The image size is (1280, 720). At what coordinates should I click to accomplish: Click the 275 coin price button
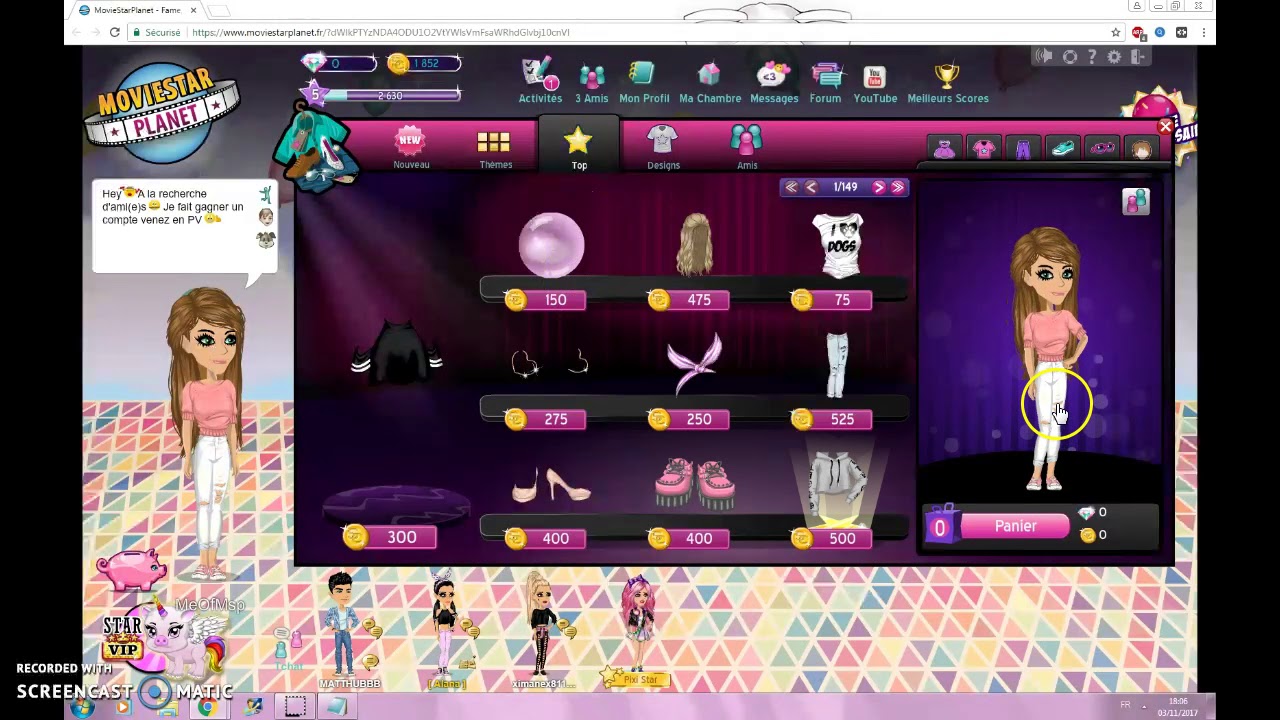point(545,419)
